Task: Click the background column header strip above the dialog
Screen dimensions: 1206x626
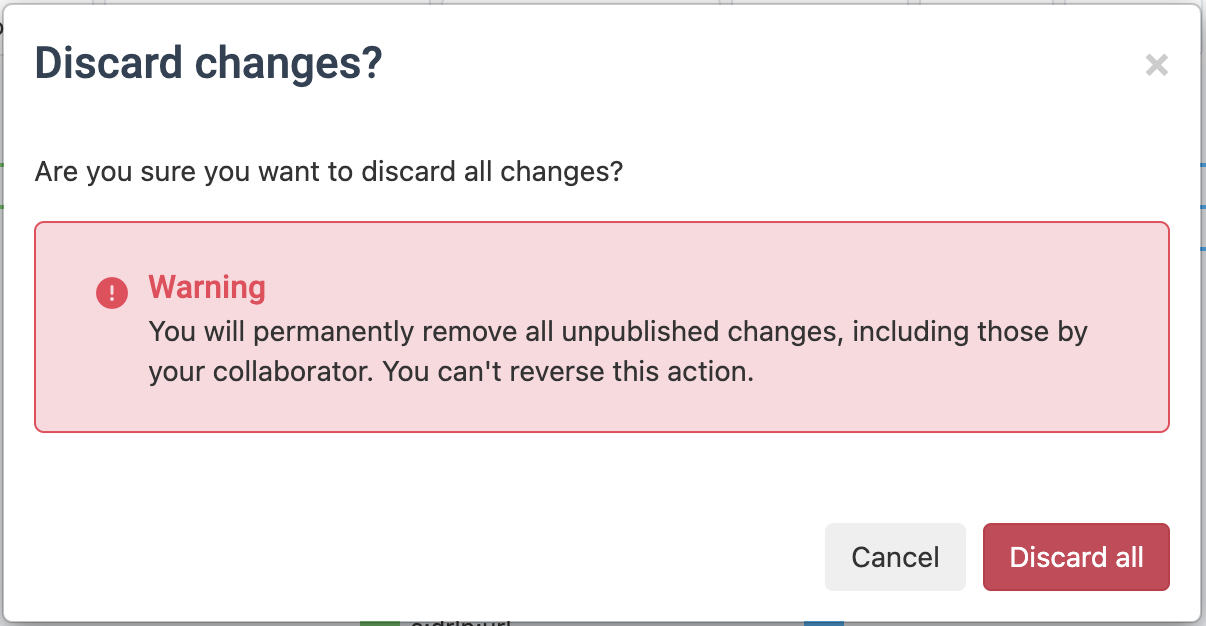Action: coord(602,2)
